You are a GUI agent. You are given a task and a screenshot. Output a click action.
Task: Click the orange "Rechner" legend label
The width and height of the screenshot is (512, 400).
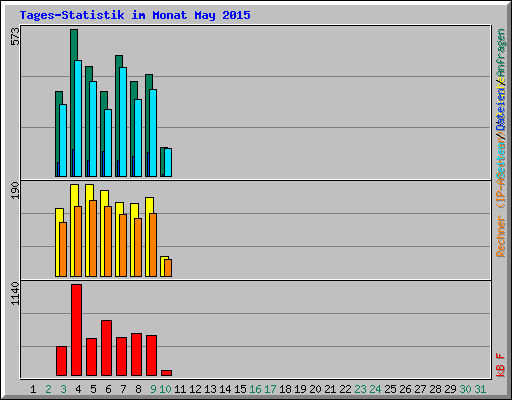(x=501, y=236)
